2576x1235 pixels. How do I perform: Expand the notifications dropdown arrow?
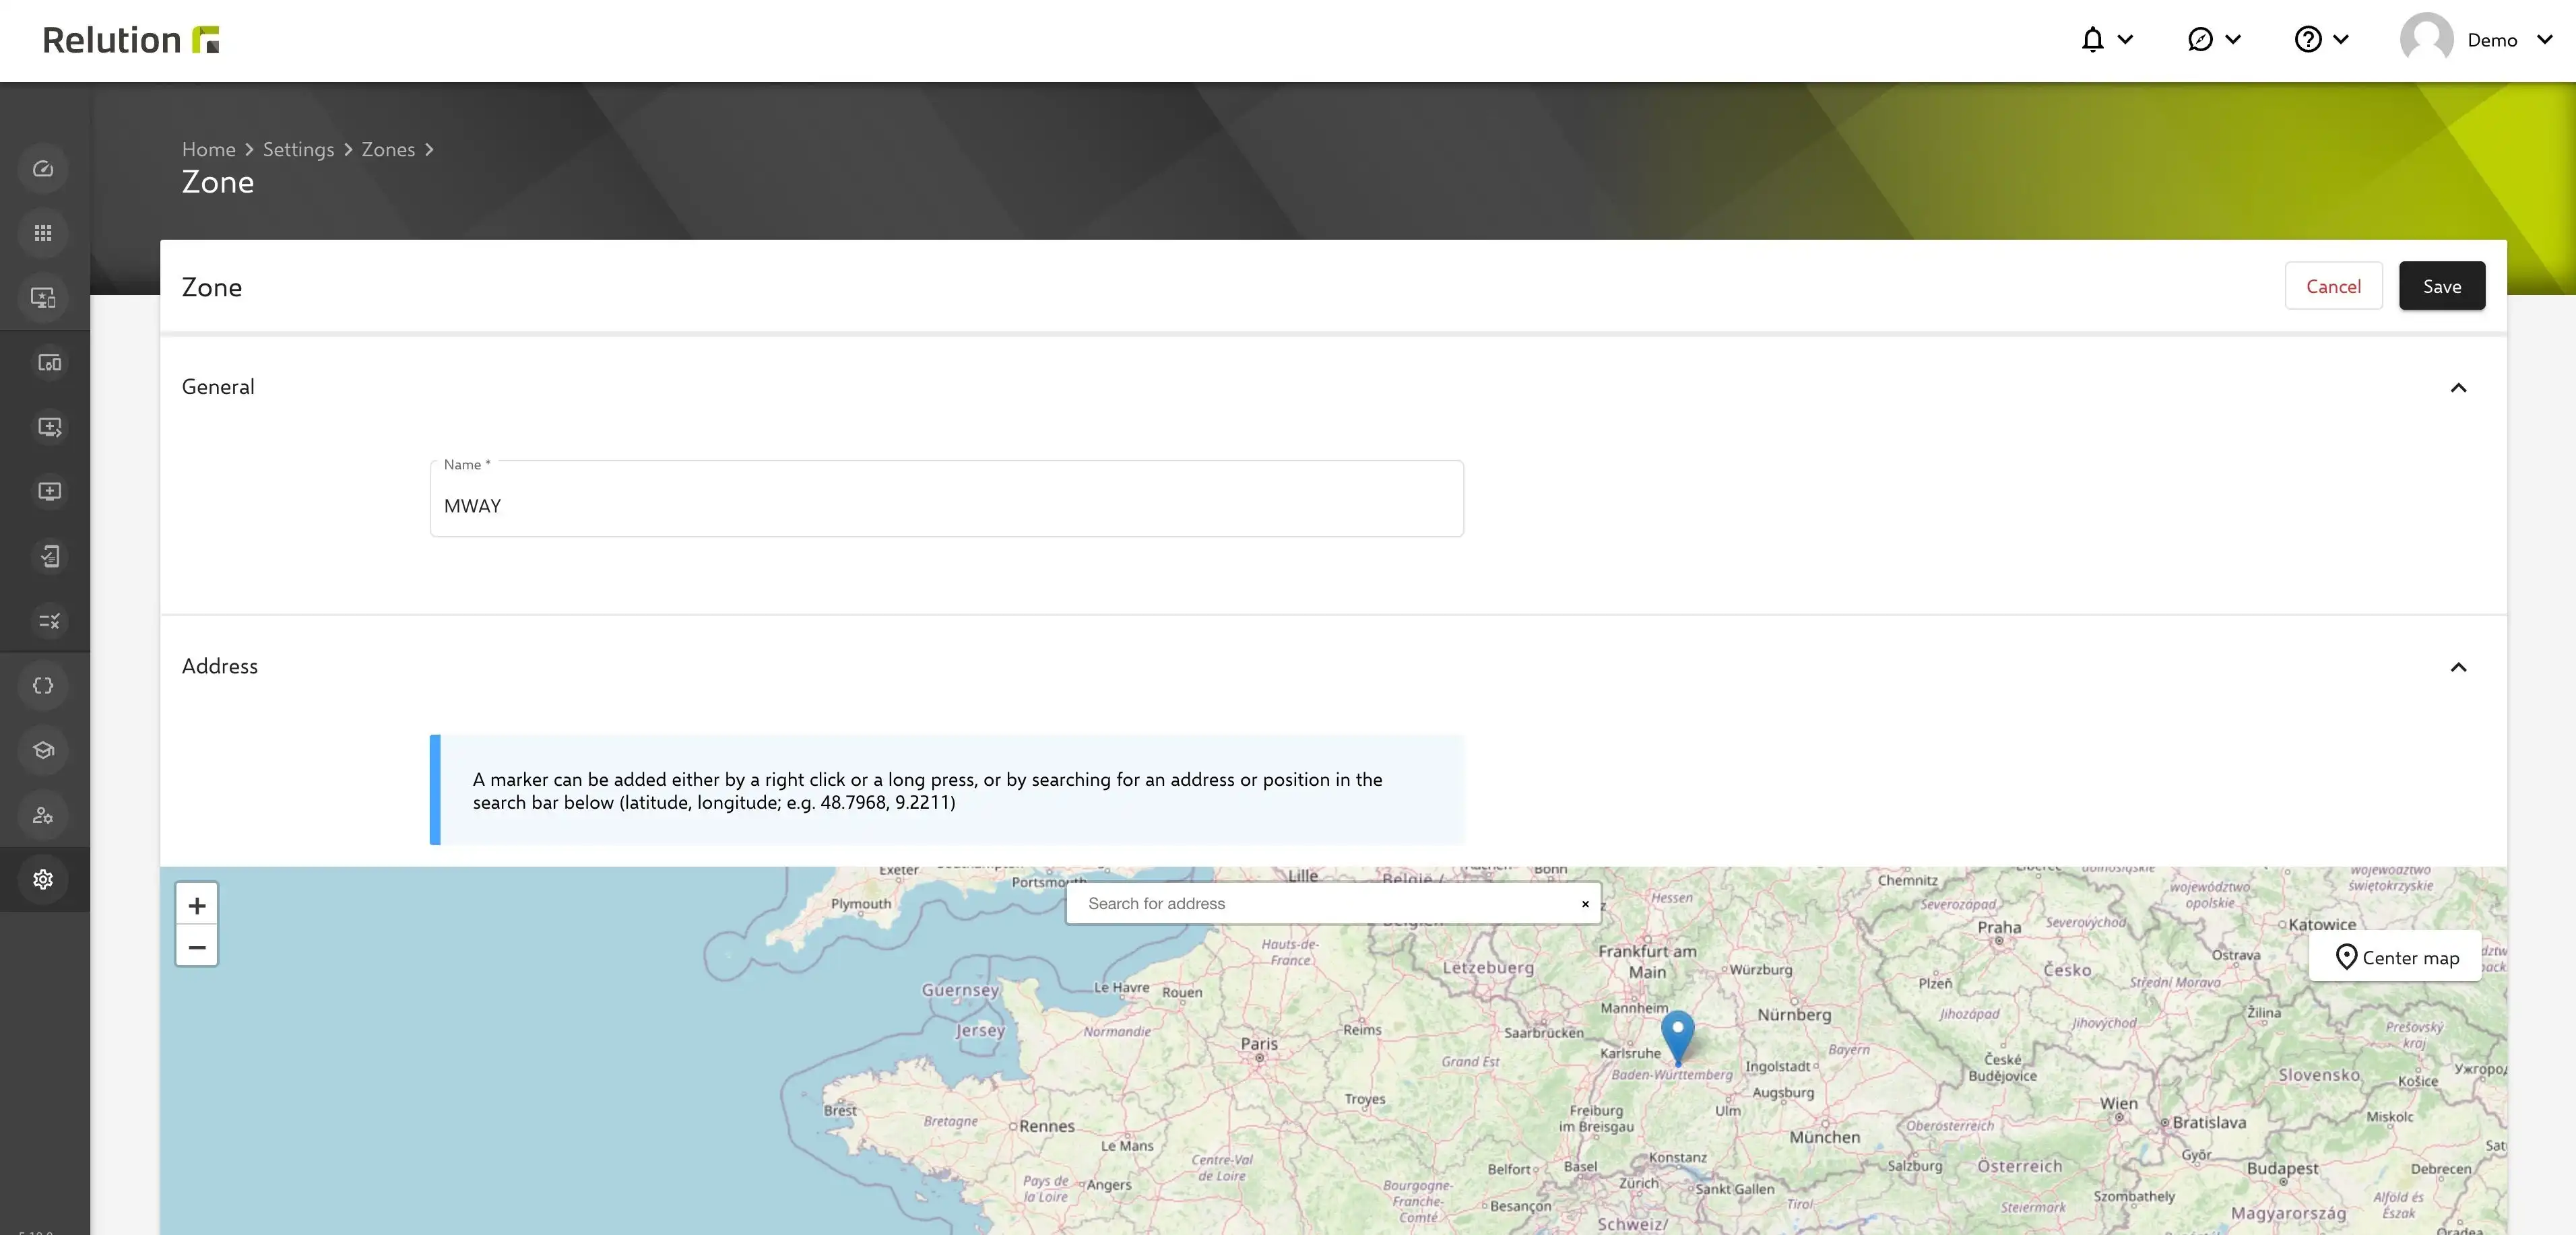tap(2126, 40)
